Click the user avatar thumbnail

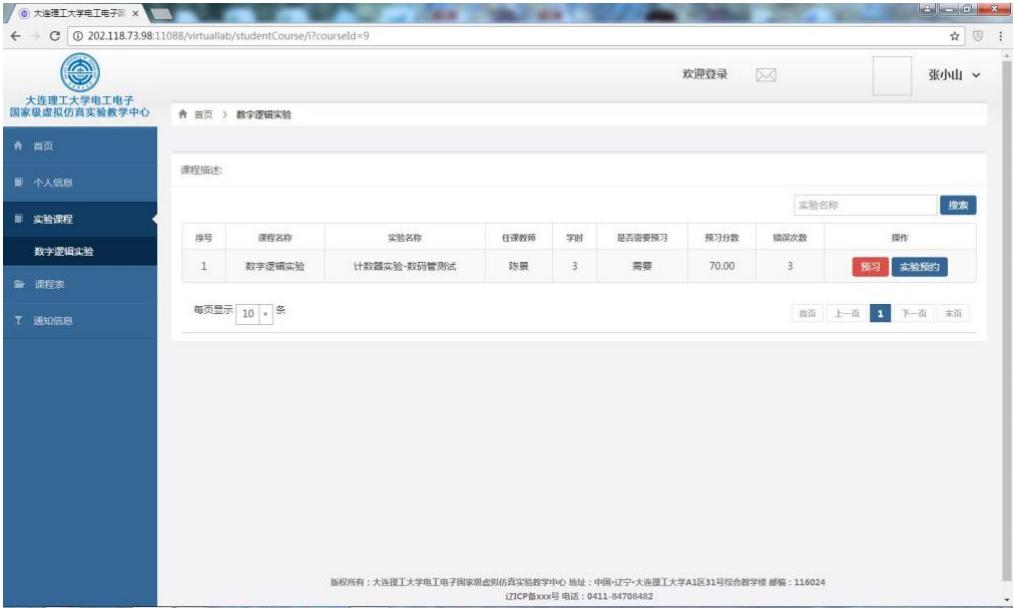coord(892,76)
